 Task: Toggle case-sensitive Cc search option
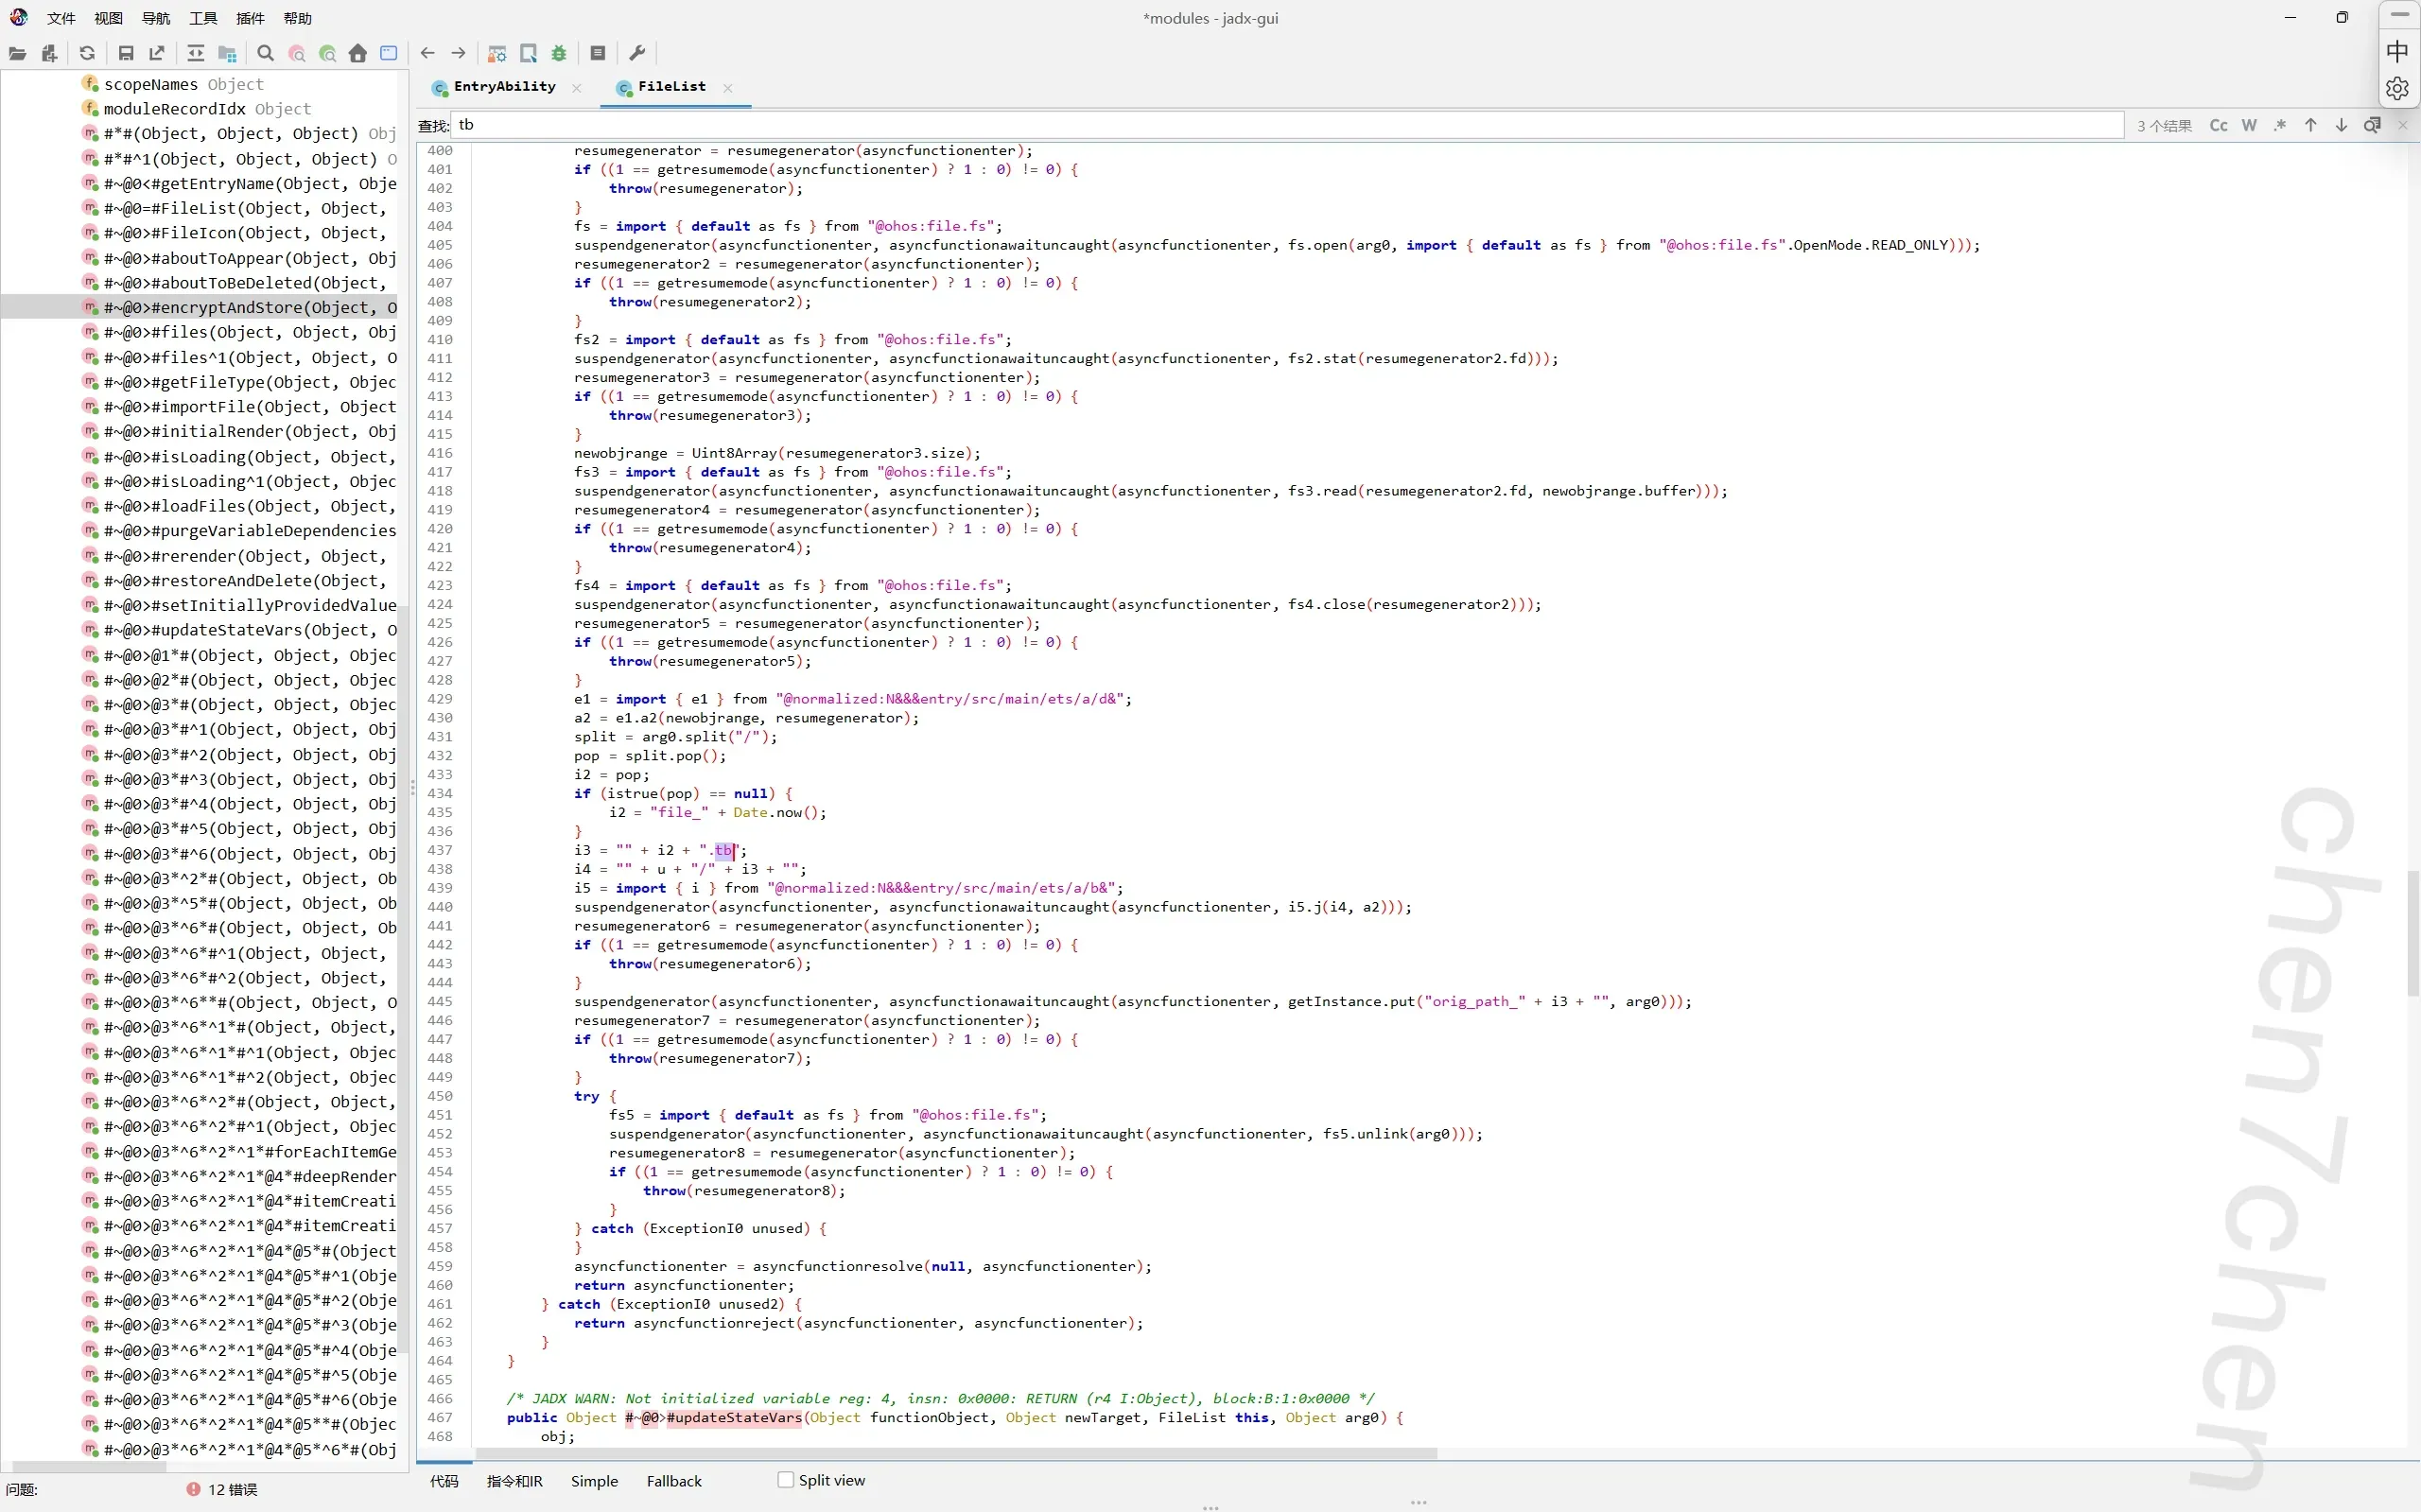[2218, 125]
